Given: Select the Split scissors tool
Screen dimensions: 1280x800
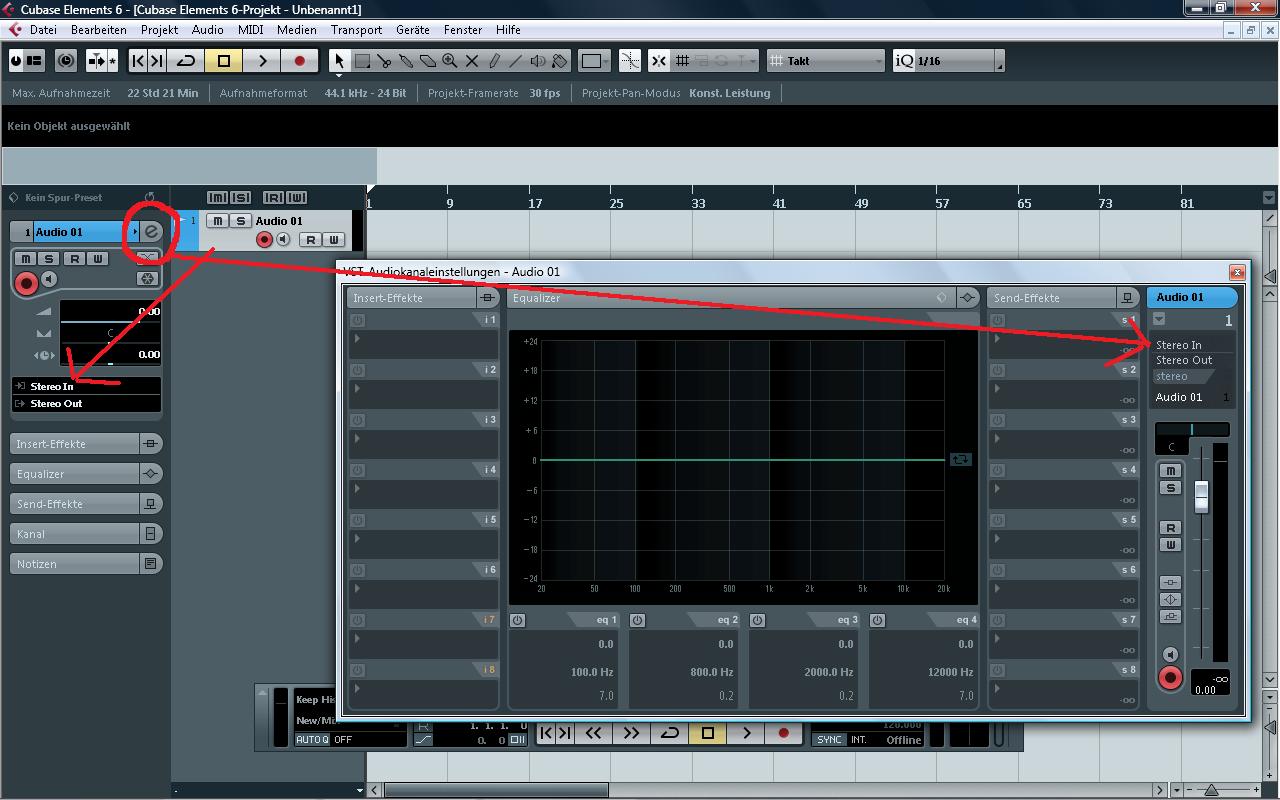Looking at the screenshot, I should point(384,61).
